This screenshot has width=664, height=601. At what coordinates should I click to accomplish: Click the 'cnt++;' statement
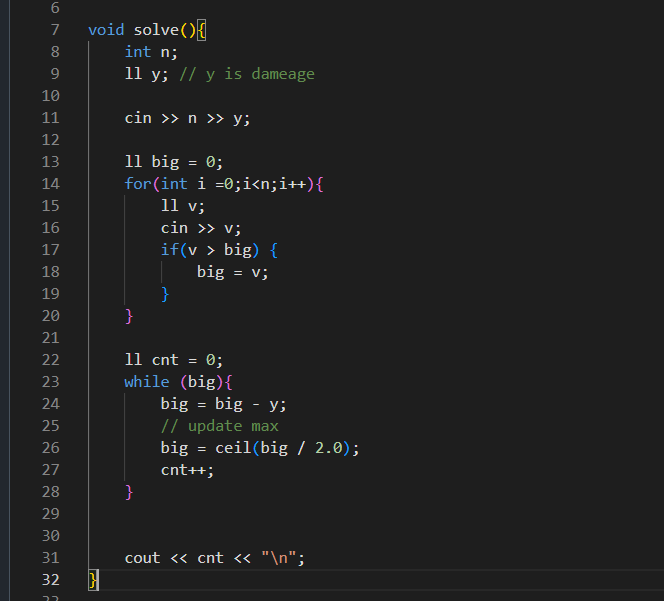[x=187, y=469]
